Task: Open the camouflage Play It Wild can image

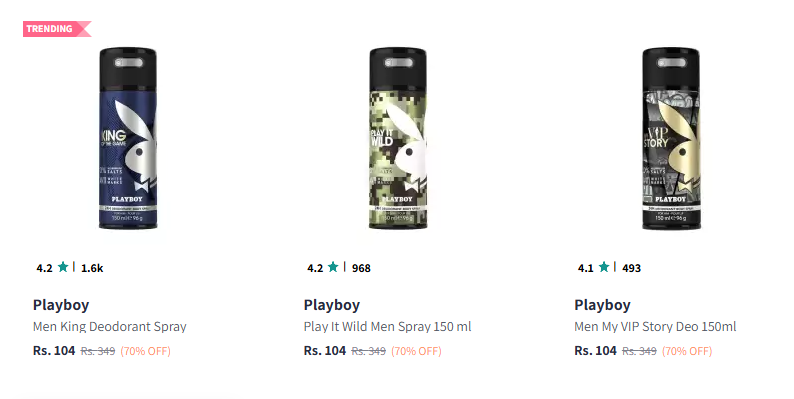Action: tap(398, 138)
